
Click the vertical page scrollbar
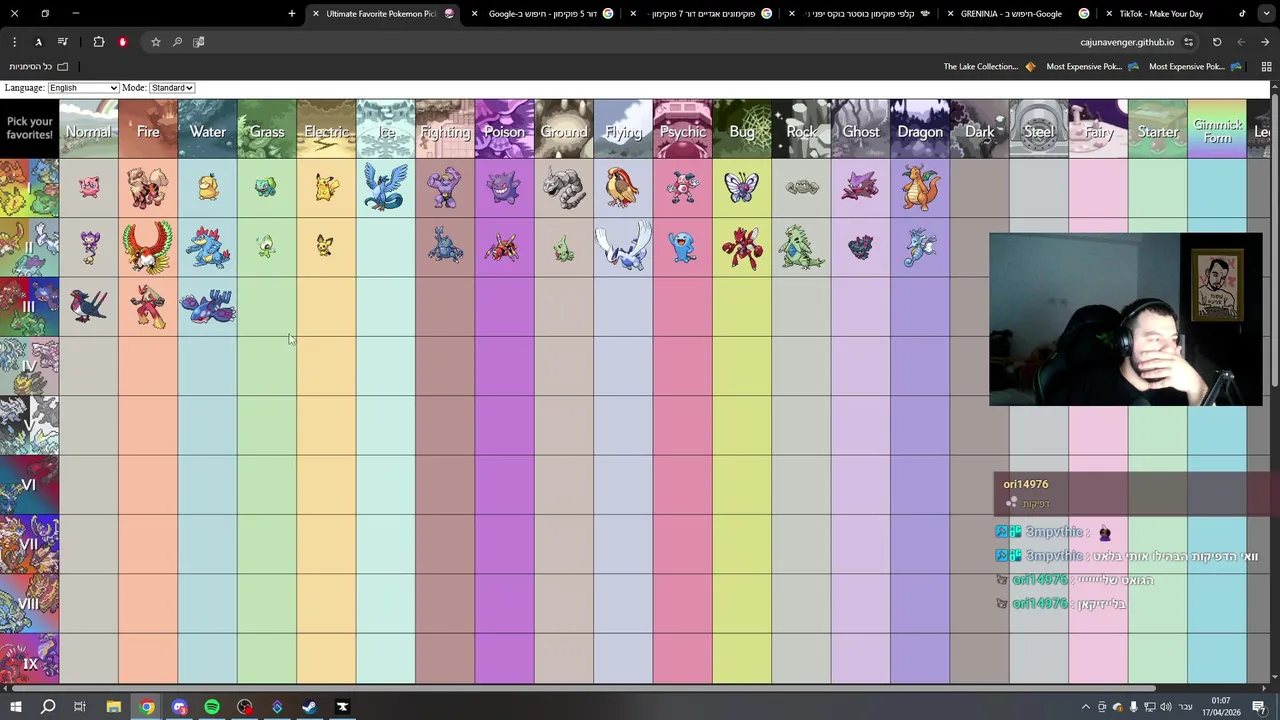[1275, 240]
